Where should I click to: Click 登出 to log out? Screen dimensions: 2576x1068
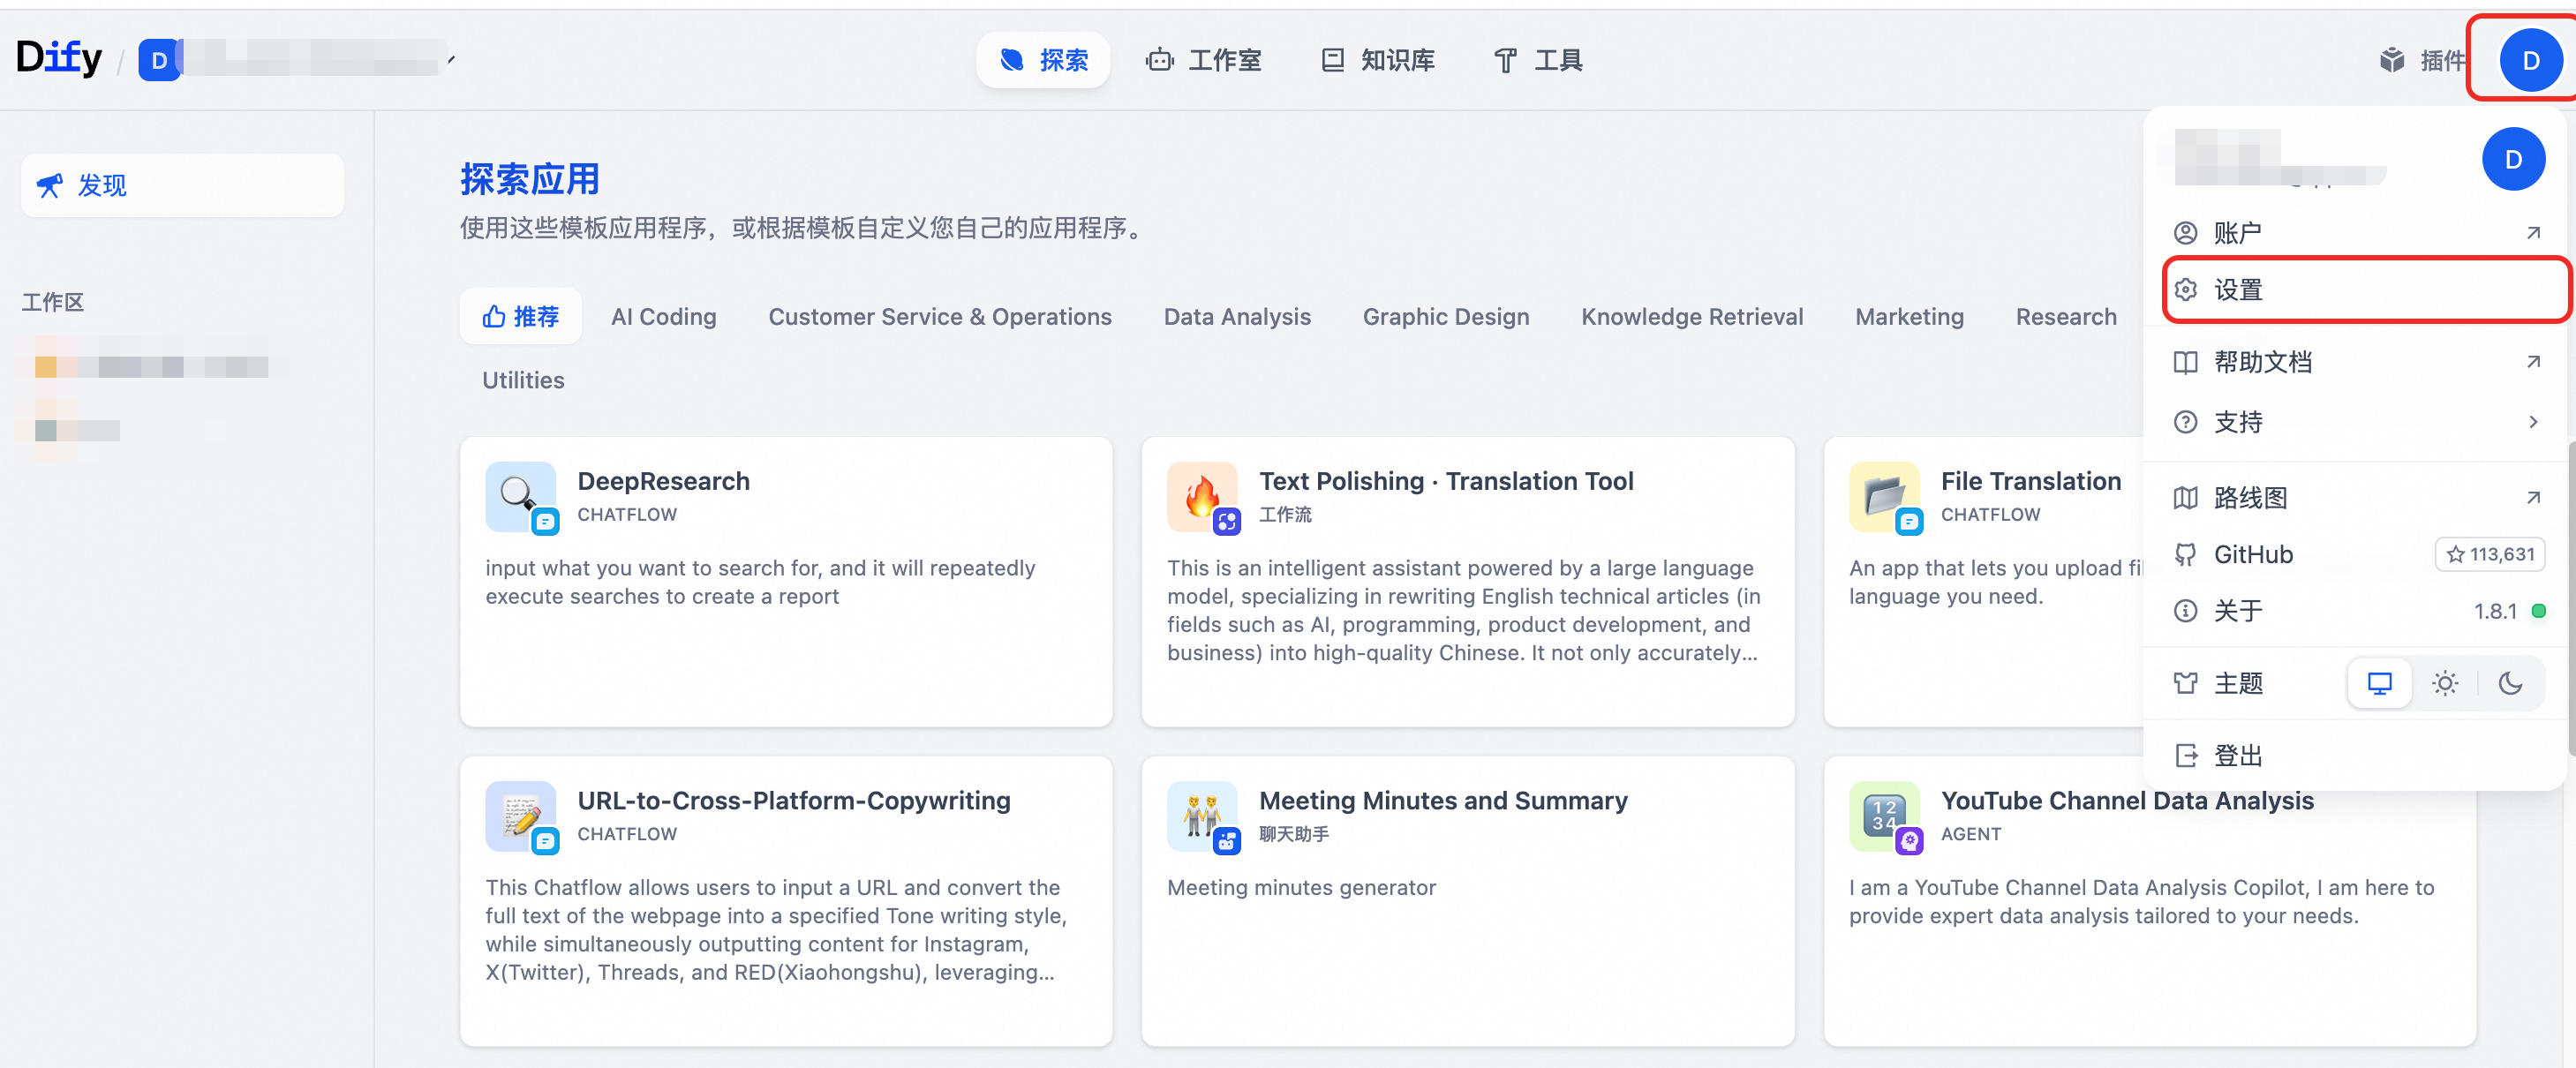2237,755
